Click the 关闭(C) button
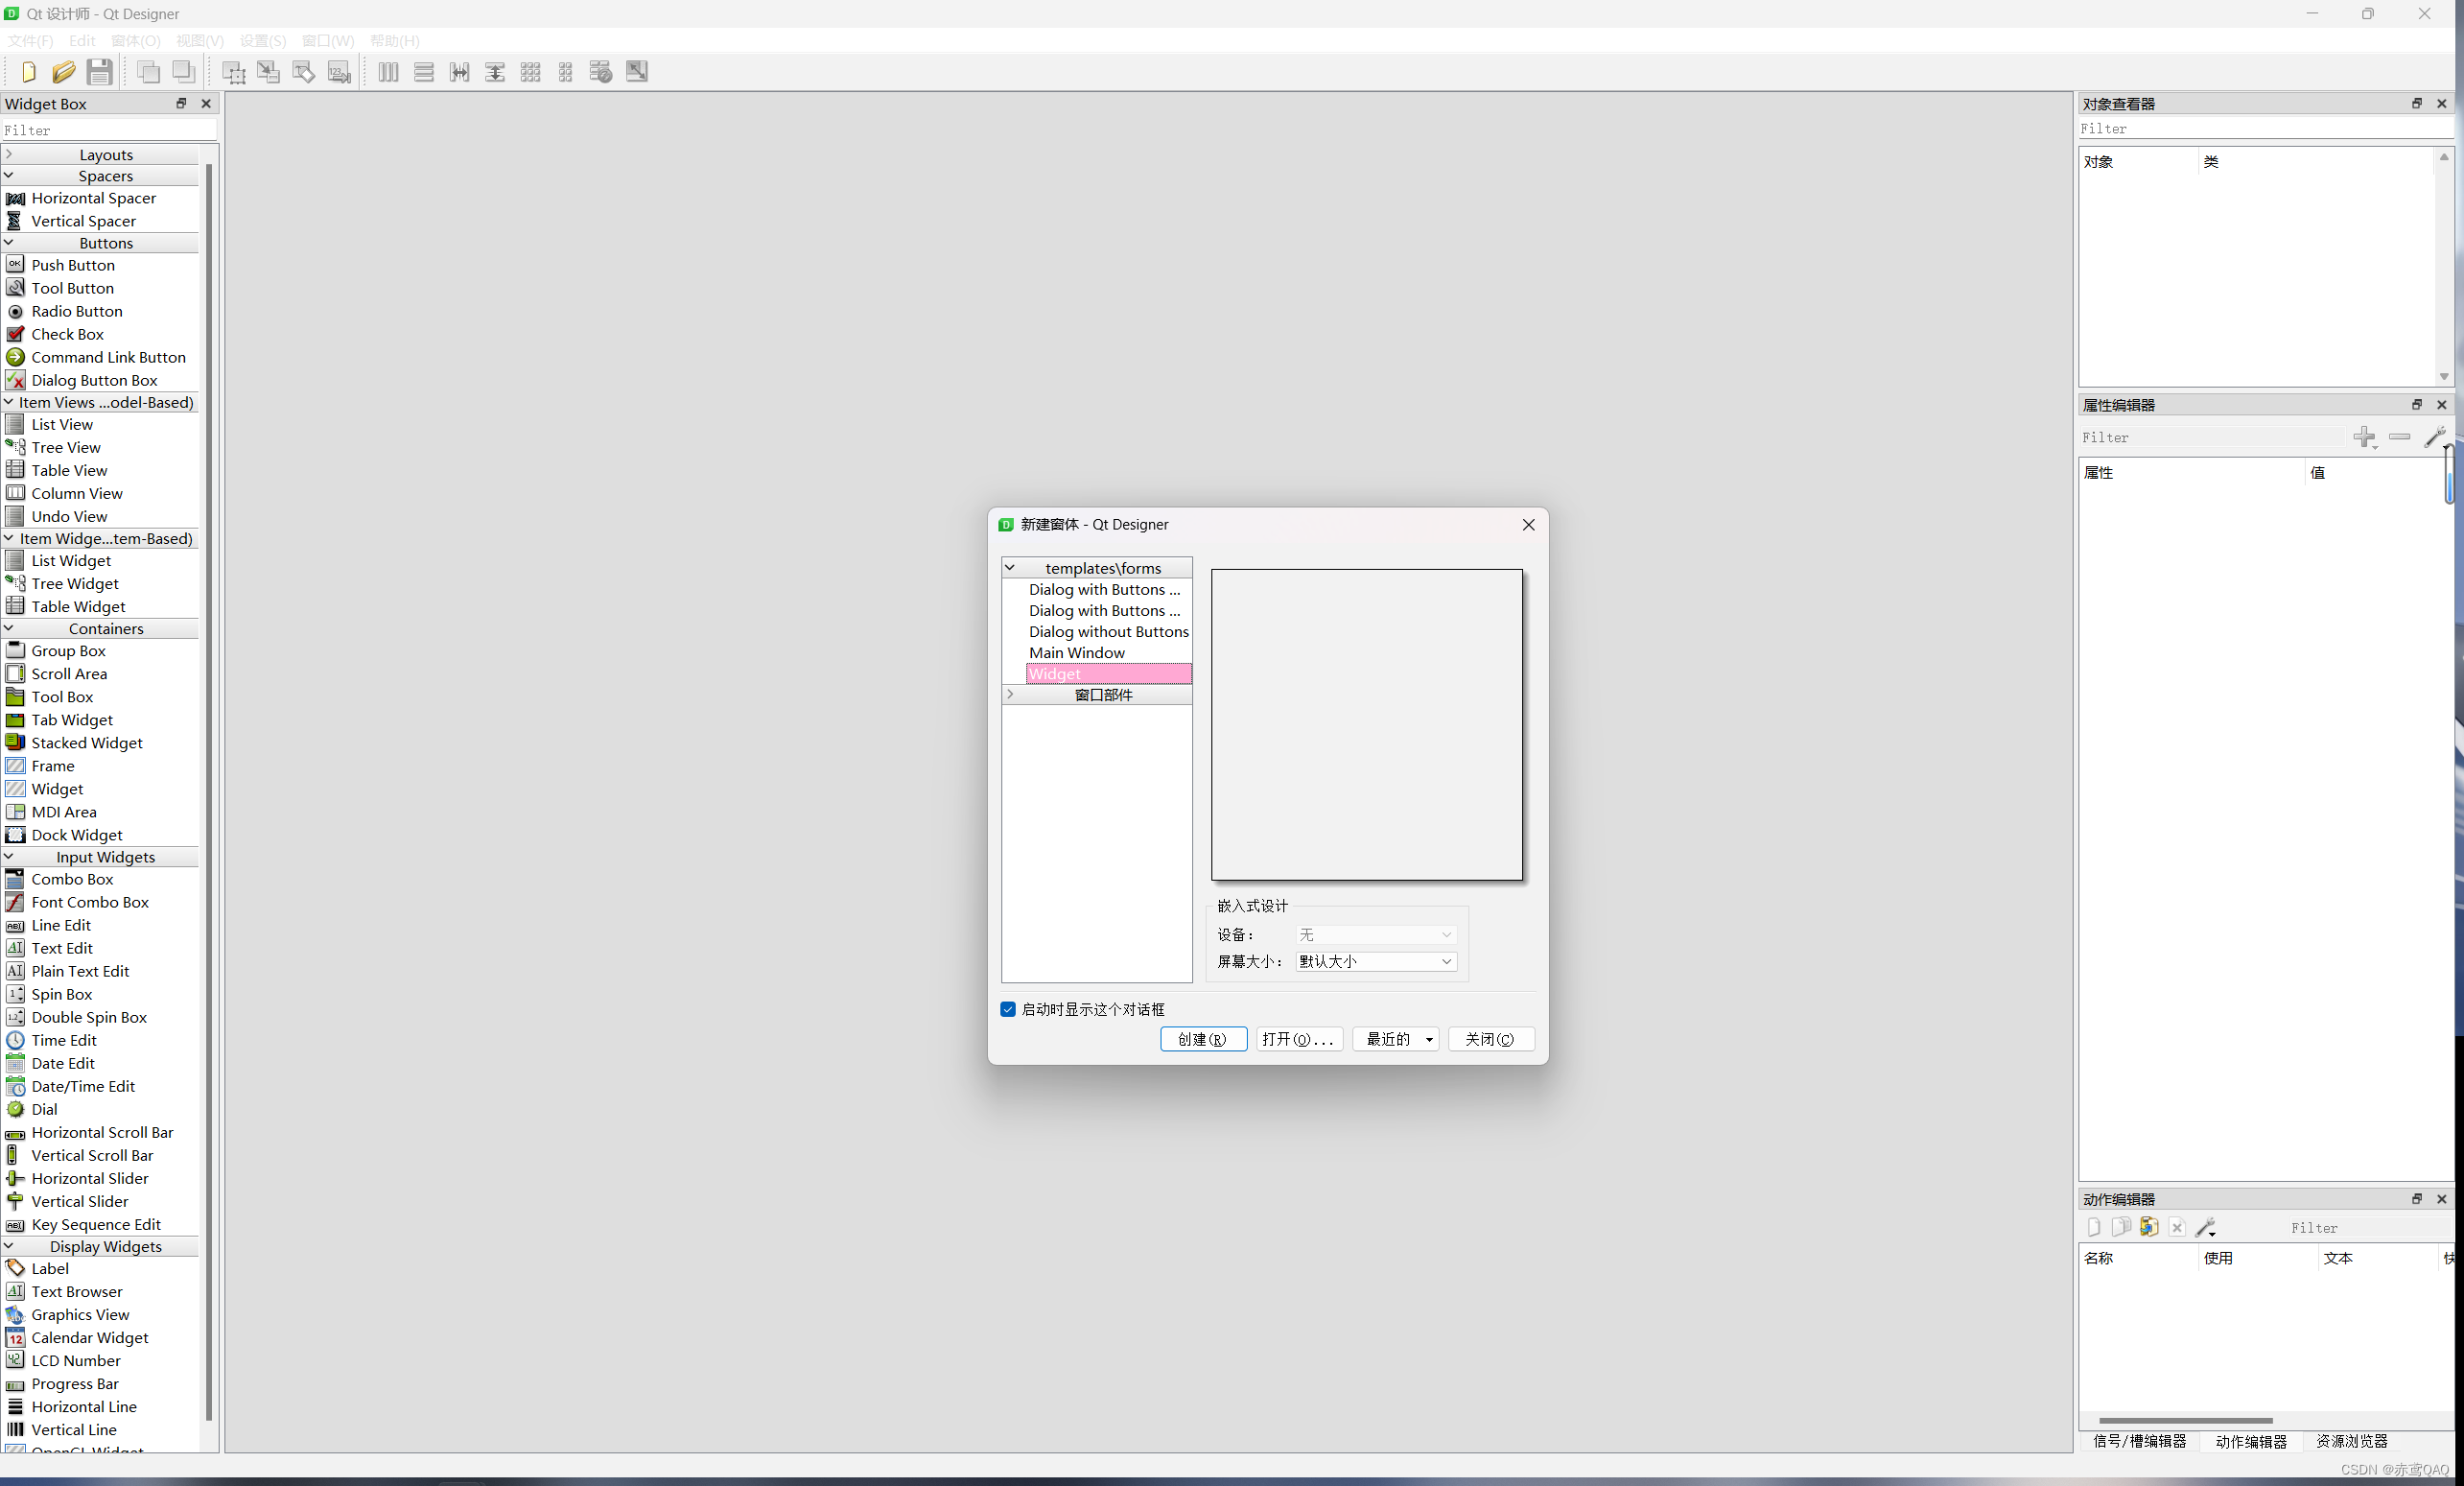Screen dimensions: 2464x1486 coord(1491,1039)
